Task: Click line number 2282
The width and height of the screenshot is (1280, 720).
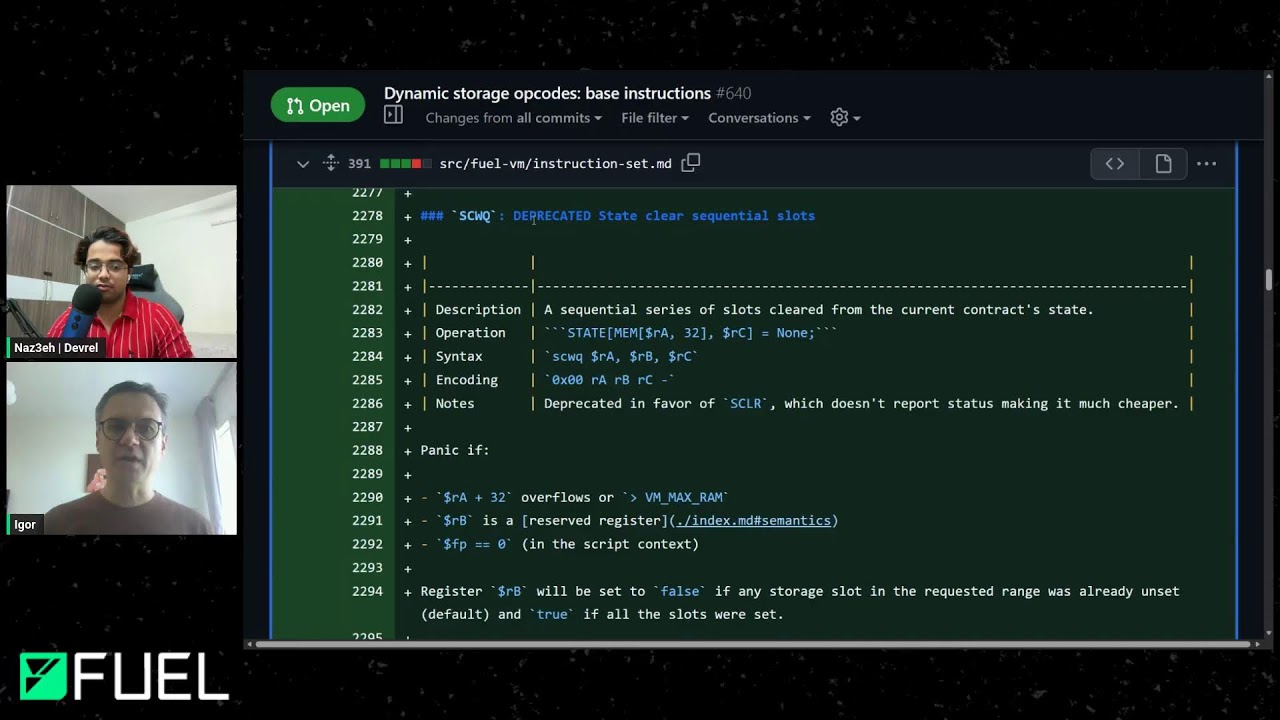Action: pos(367,310)
